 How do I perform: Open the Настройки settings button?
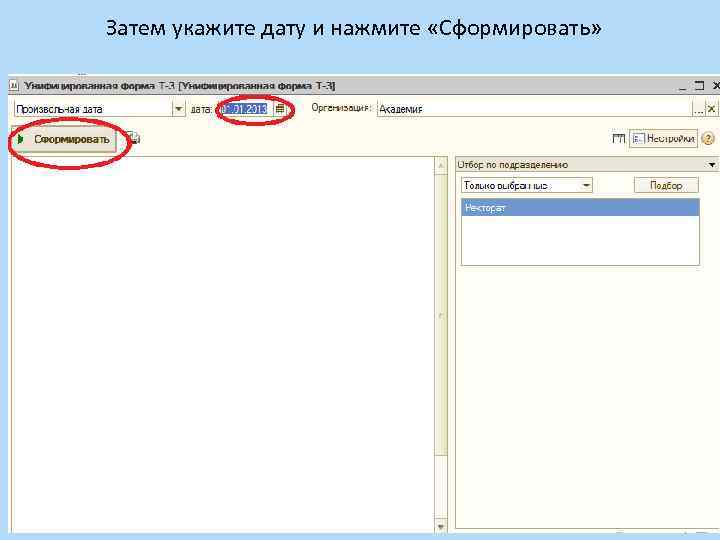coord(663,138)
